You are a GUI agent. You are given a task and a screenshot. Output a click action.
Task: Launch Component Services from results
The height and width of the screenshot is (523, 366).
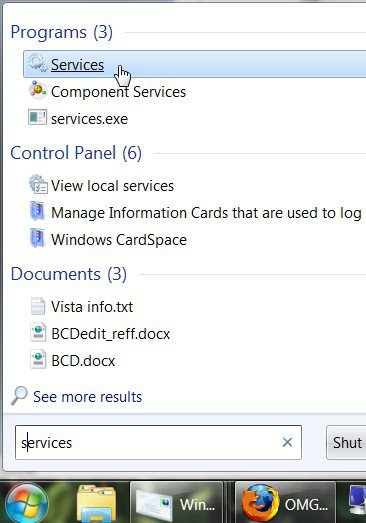point(118,92)
